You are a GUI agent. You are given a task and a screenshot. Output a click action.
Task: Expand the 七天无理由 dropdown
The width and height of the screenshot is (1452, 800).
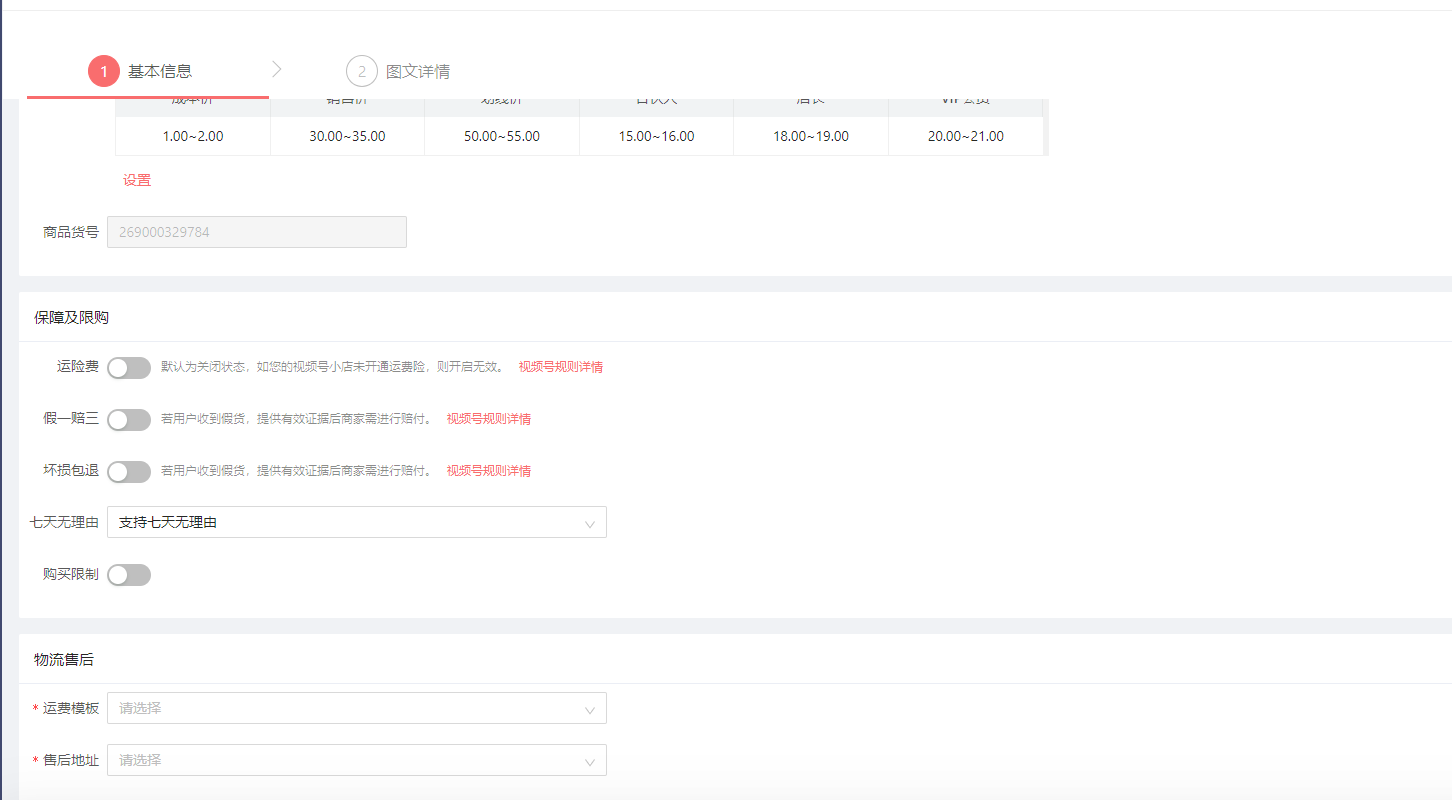click(356, 522)
